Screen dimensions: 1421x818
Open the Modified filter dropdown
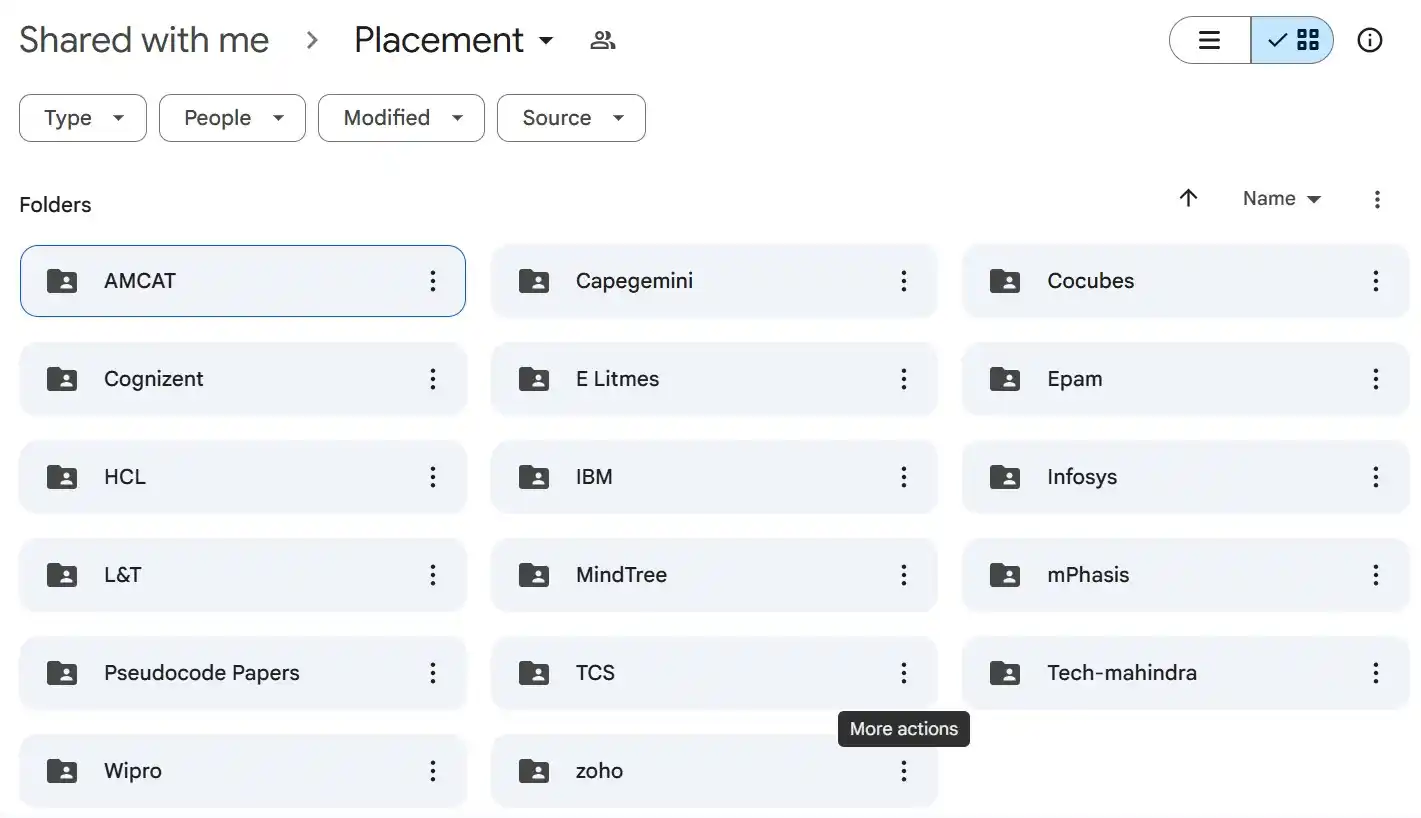(x=401, y=118)
